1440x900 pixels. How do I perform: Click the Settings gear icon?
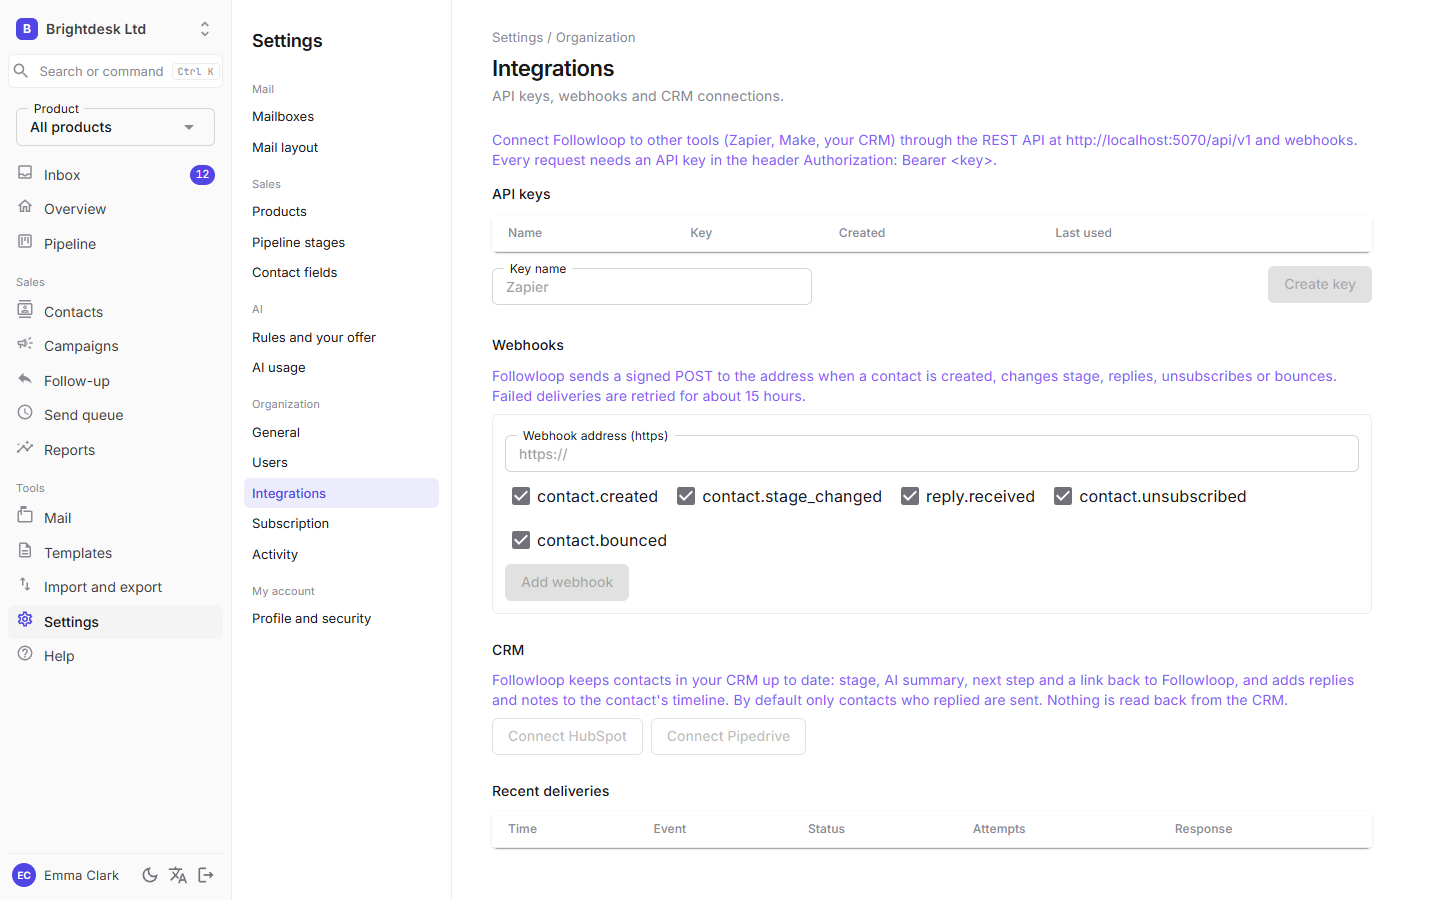25,620
